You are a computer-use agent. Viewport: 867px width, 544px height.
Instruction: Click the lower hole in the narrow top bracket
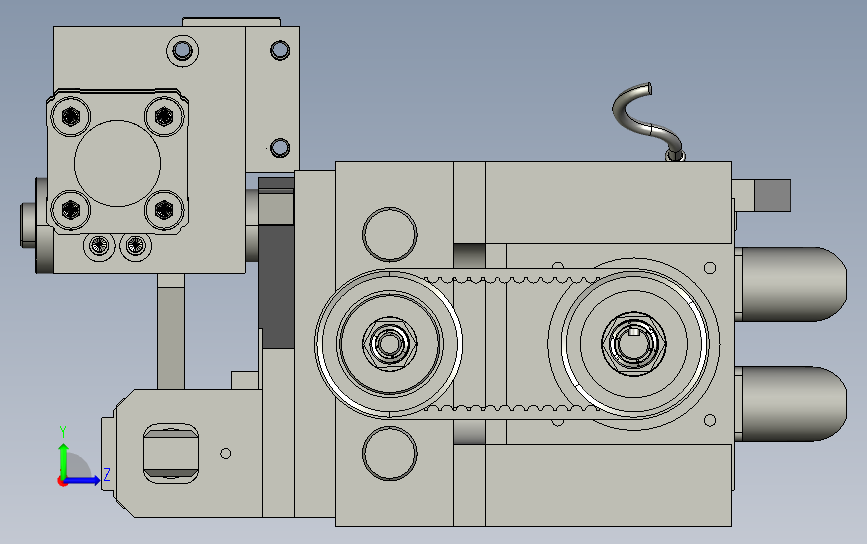(280, 148)
